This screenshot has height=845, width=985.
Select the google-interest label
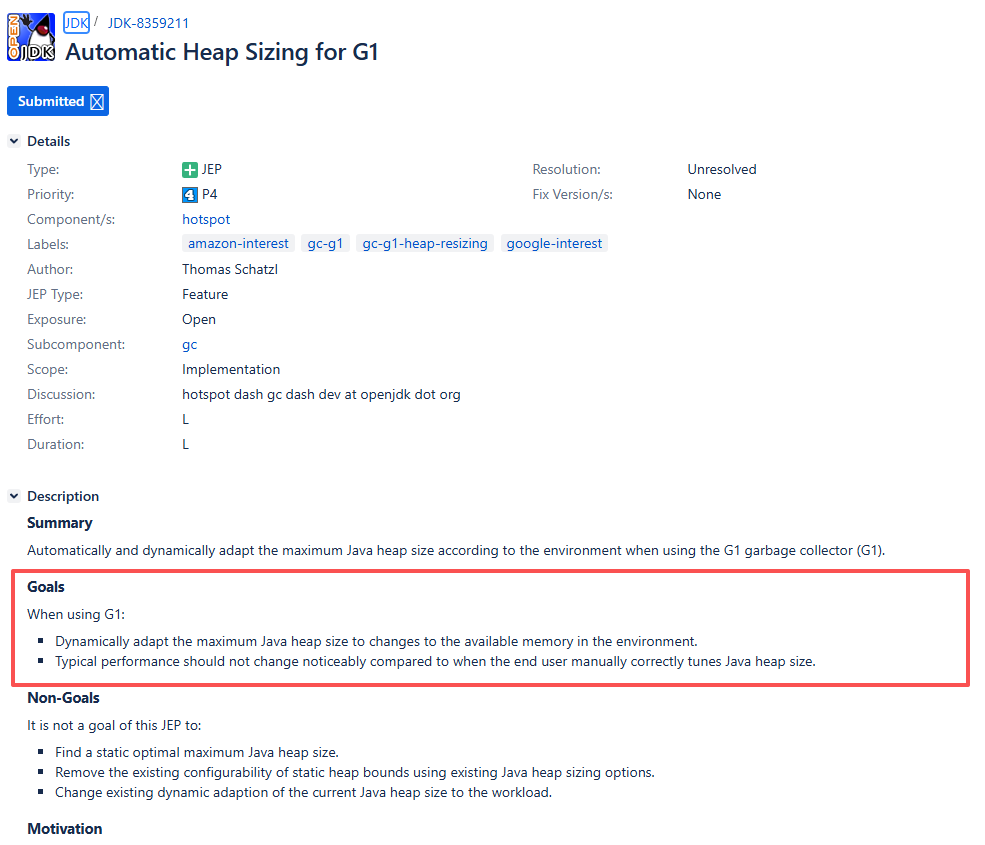[554, 244]
